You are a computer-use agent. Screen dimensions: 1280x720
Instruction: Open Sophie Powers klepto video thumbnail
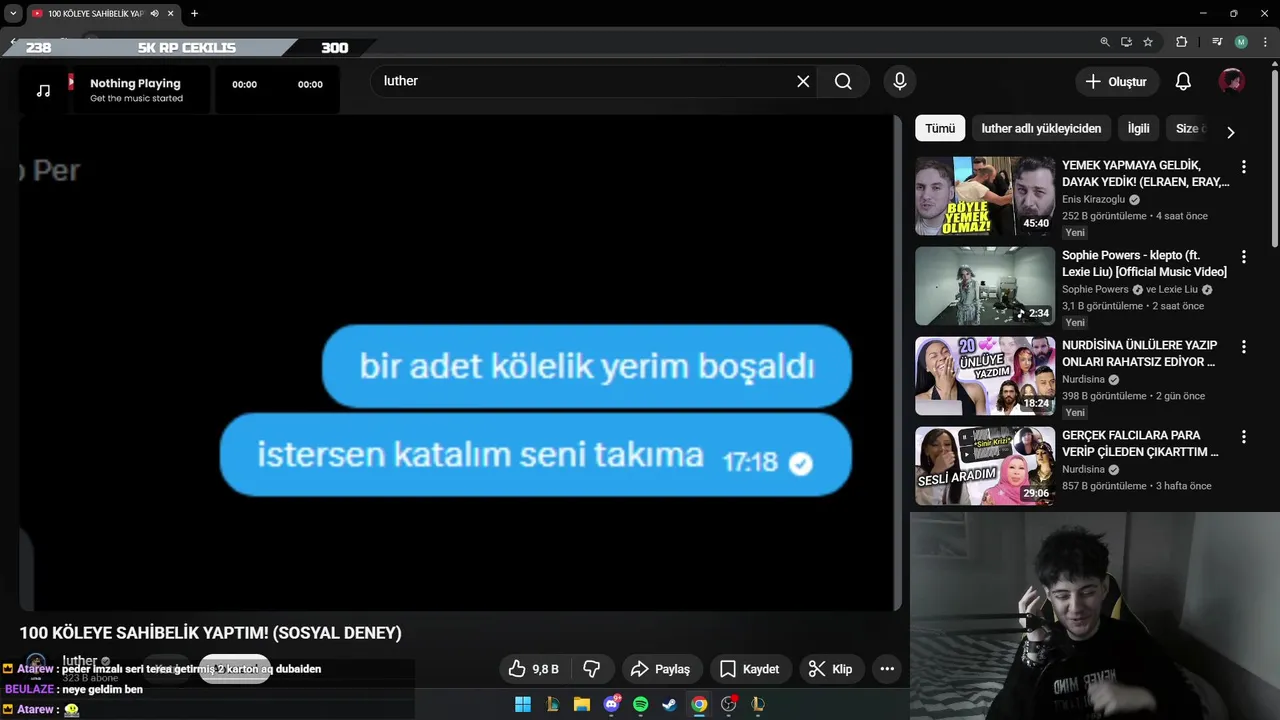point(985,286)
